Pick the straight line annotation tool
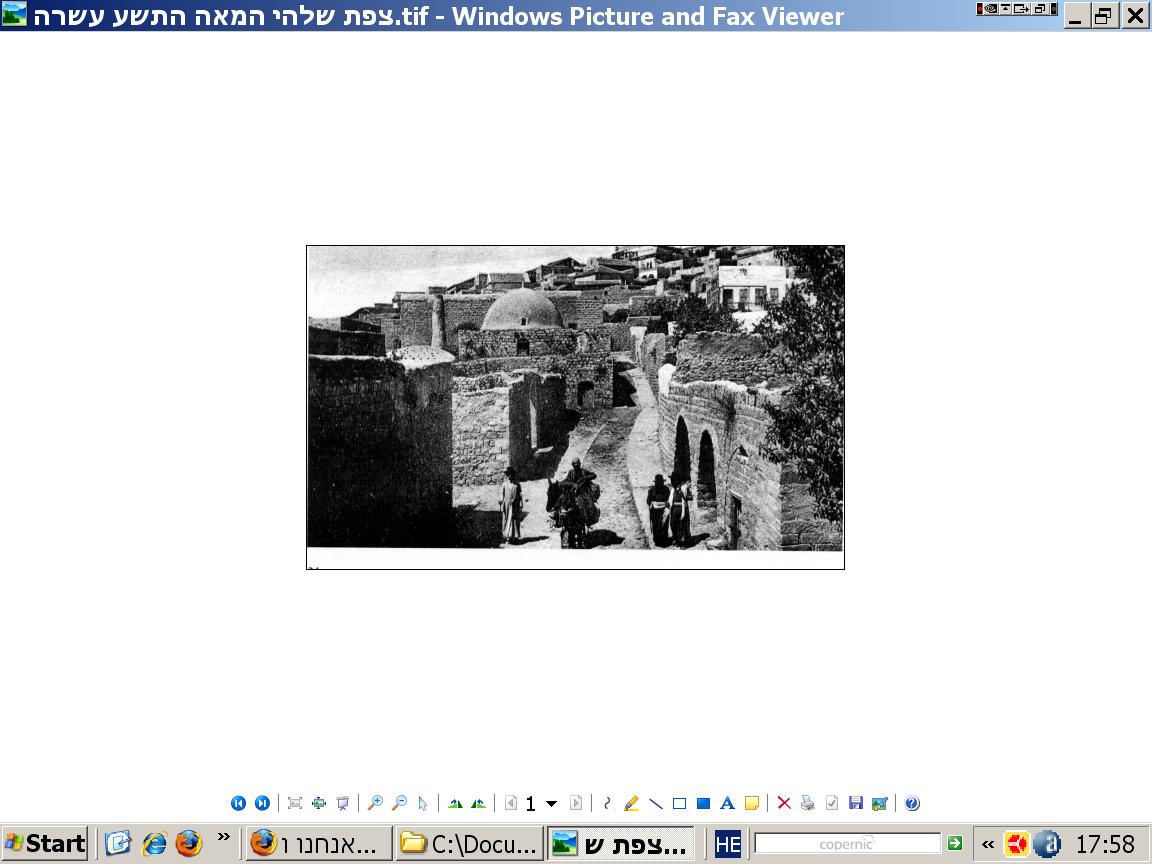The width and height of the screenshot is (1152, 864). [x=655, y=803]
